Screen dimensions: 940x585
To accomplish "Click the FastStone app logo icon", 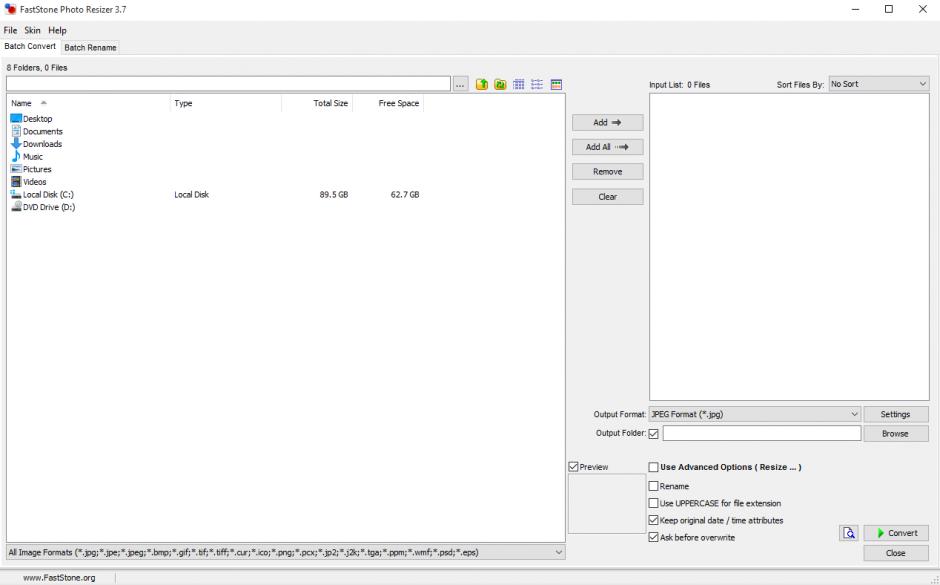I will coord(10,9).
